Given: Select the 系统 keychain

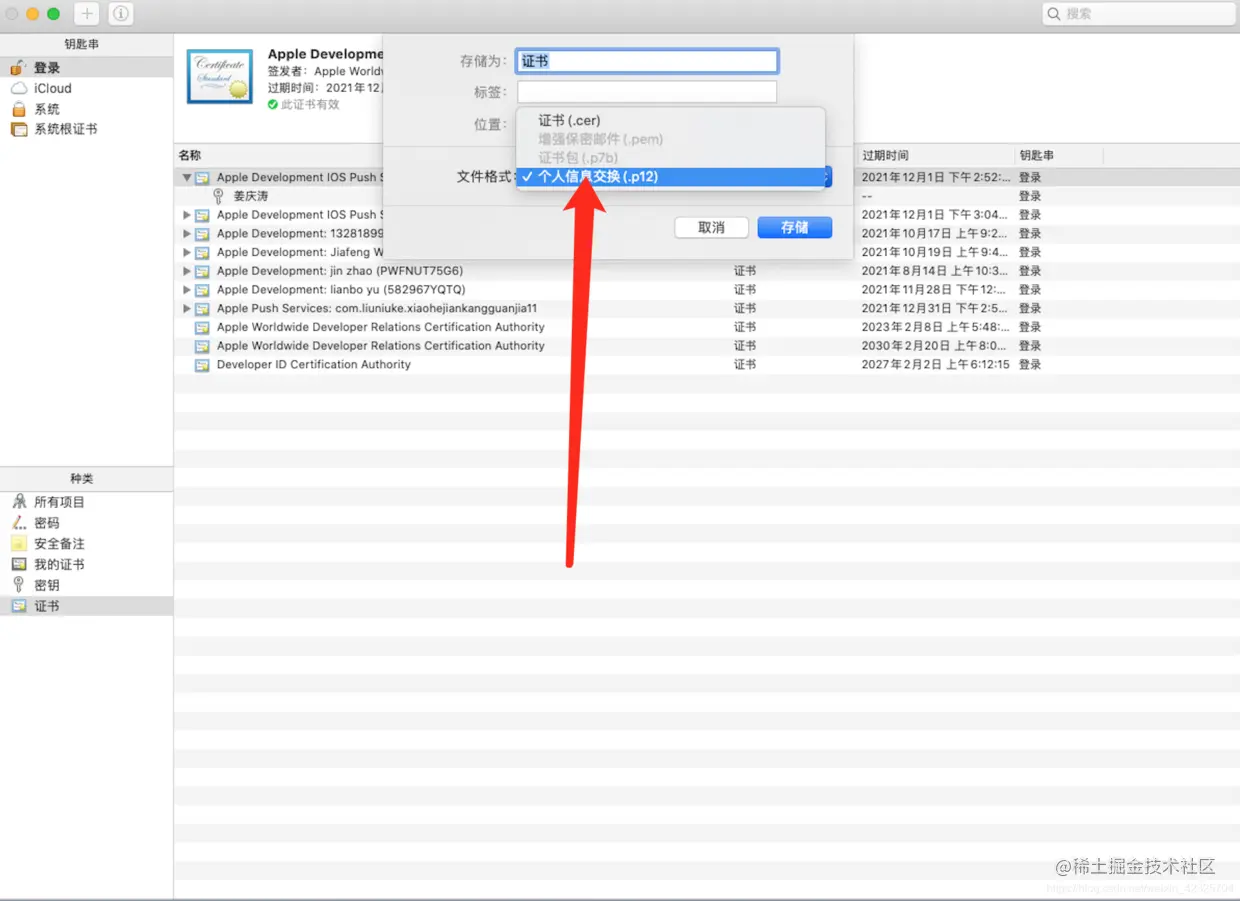Looking at the screenshot, I should click(x=86, y=109).
